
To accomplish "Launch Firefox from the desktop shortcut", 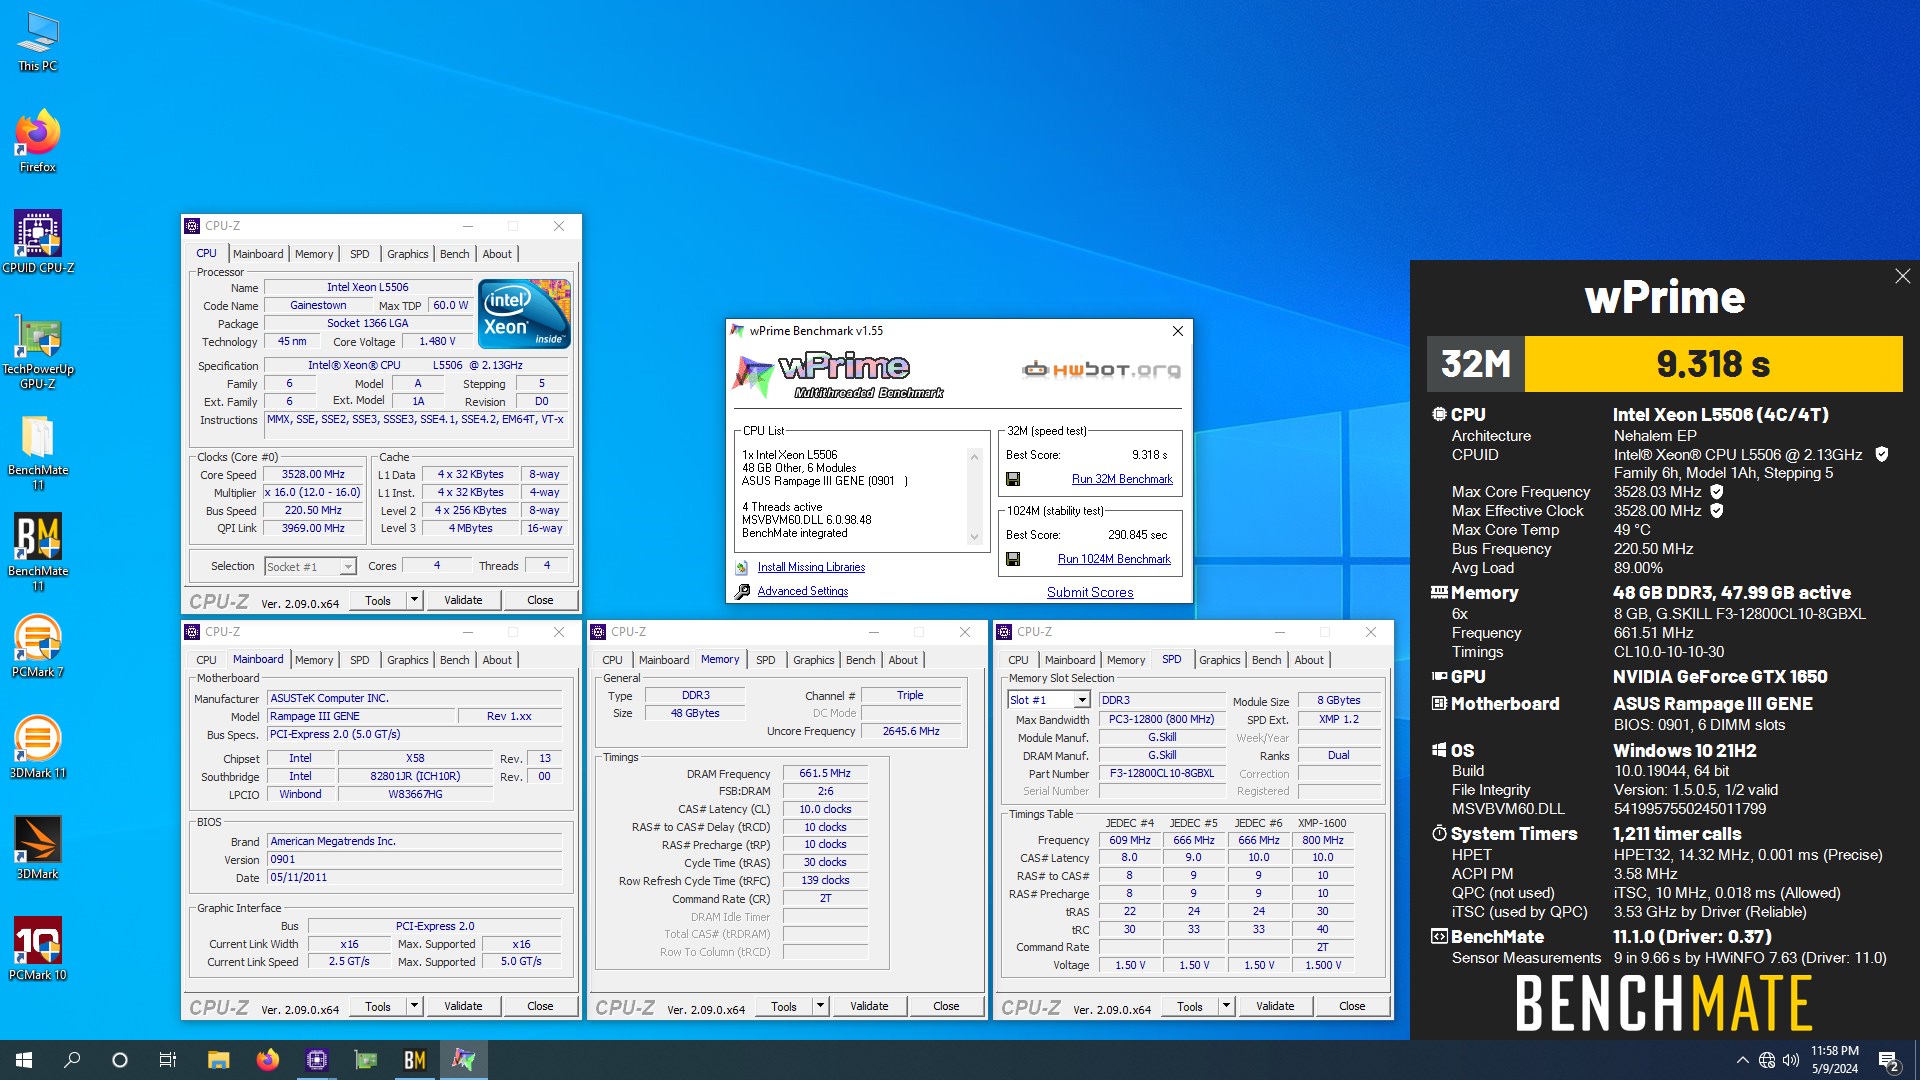I will click(38, 141).
